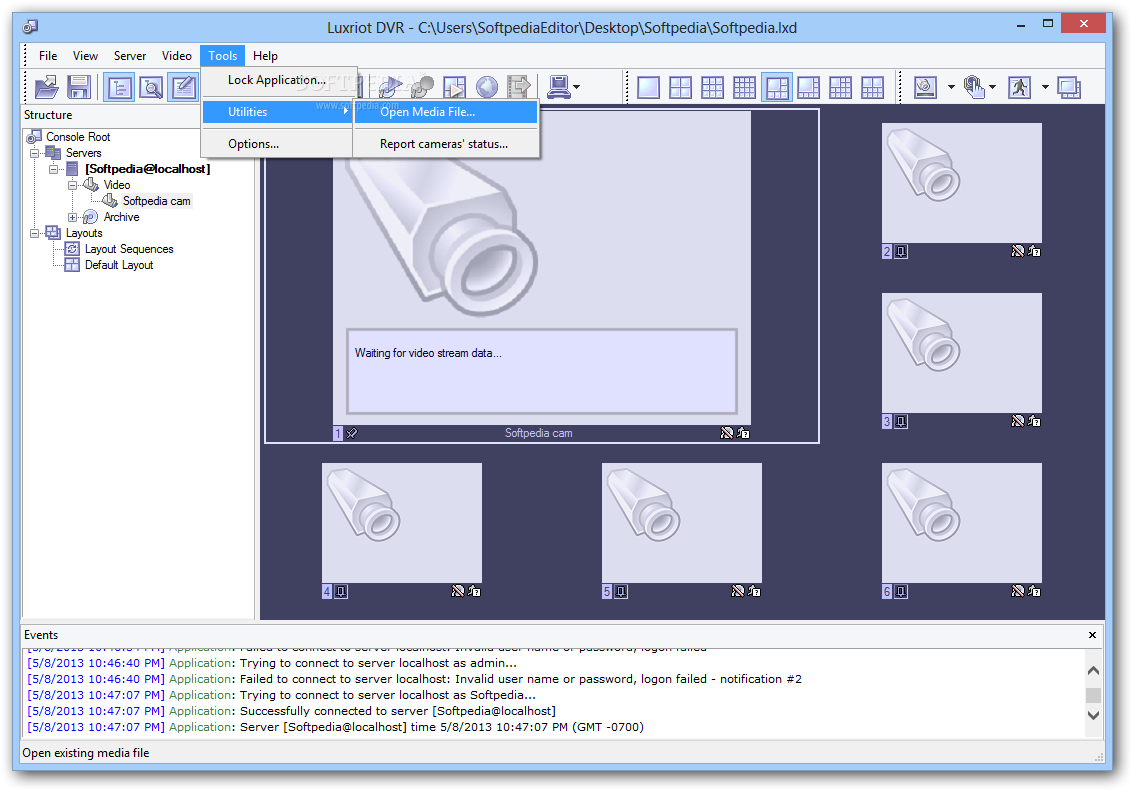Open the motion icon dropdown arrow

[x=1045, y=87]
